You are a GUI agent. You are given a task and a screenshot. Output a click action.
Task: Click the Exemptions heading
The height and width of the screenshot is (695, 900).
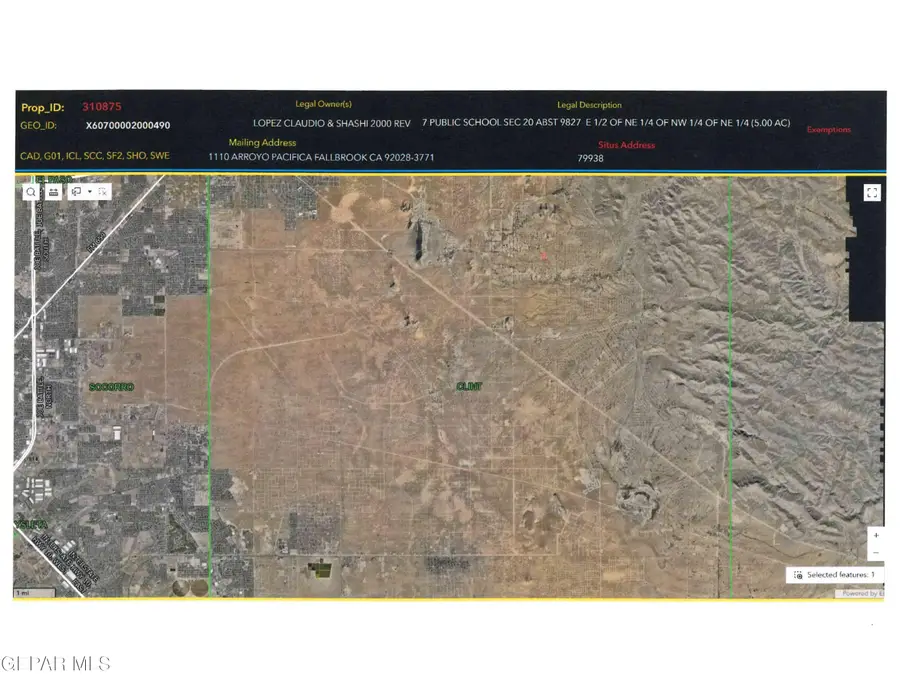click(829, 129)
